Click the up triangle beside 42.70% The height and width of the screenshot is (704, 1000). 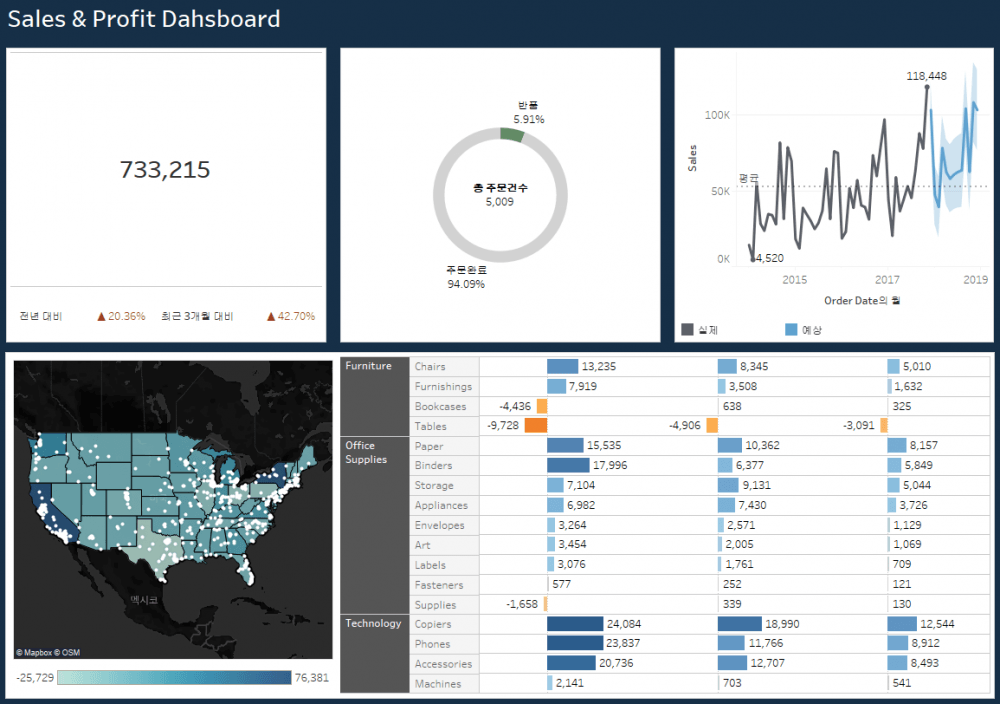pos(270,317)
